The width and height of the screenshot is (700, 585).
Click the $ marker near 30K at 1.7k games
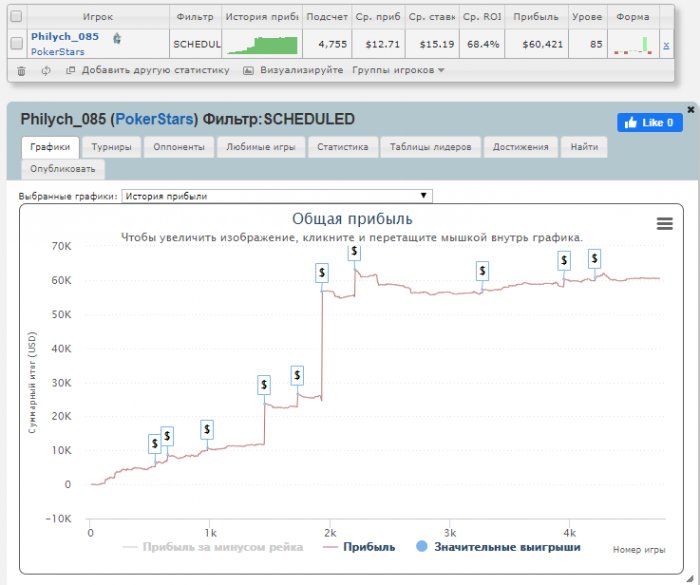297,375
